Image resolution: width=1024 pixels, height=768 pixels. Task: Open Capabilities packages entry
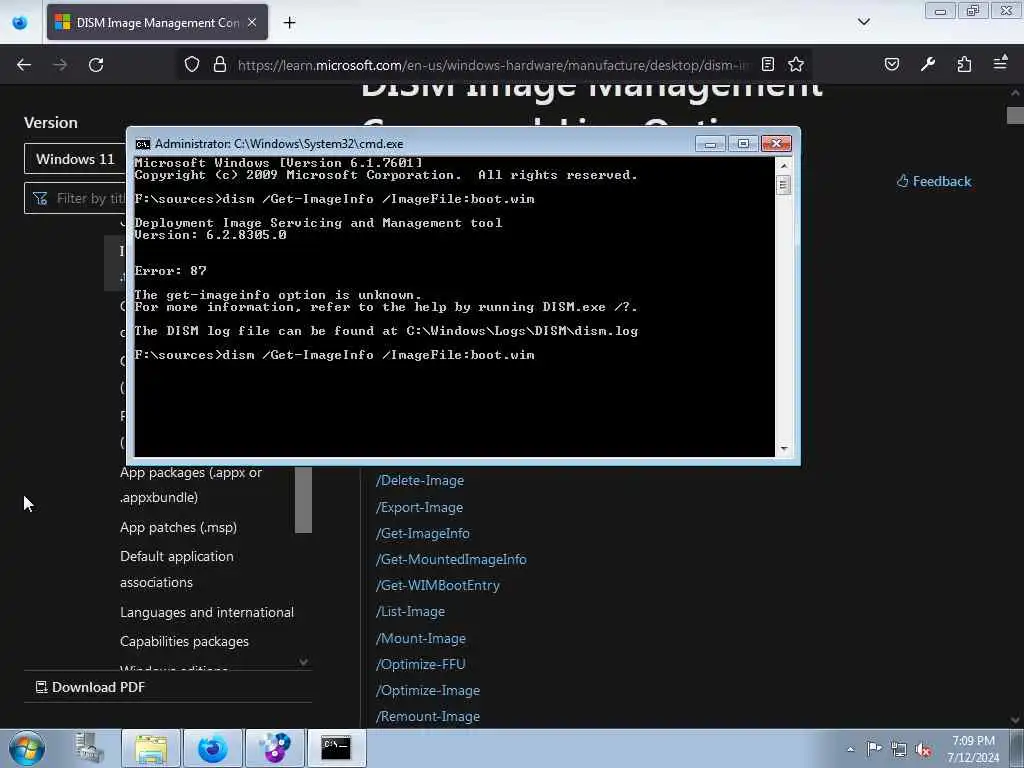coord(184,641)
